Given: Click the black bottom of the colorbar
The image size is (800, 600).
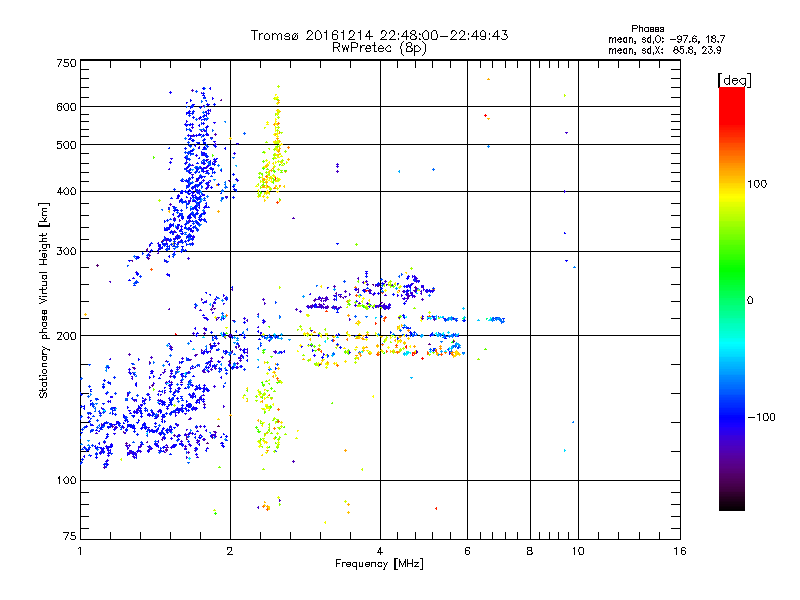Looking at the screenshot, I should click(x=732, y=503).
